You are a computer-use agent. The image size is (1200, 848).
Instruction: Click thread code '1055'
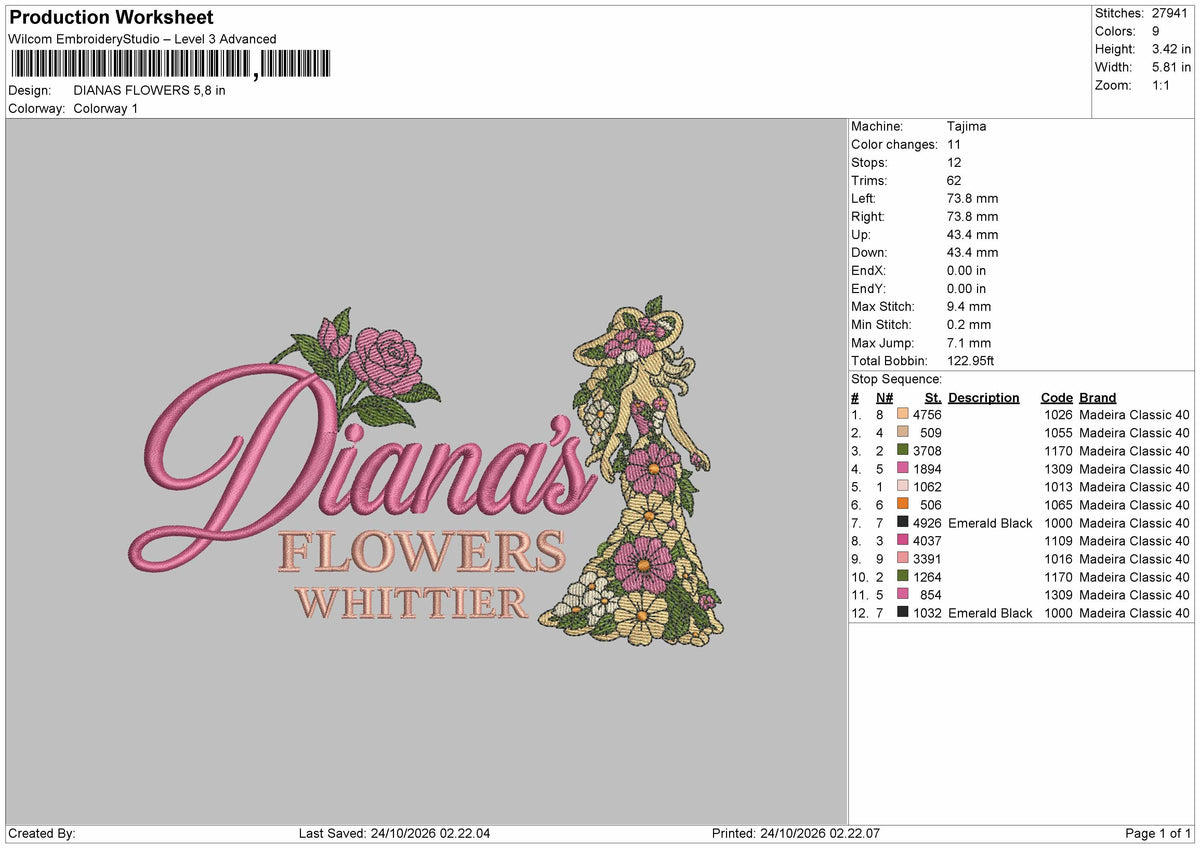1058,433
